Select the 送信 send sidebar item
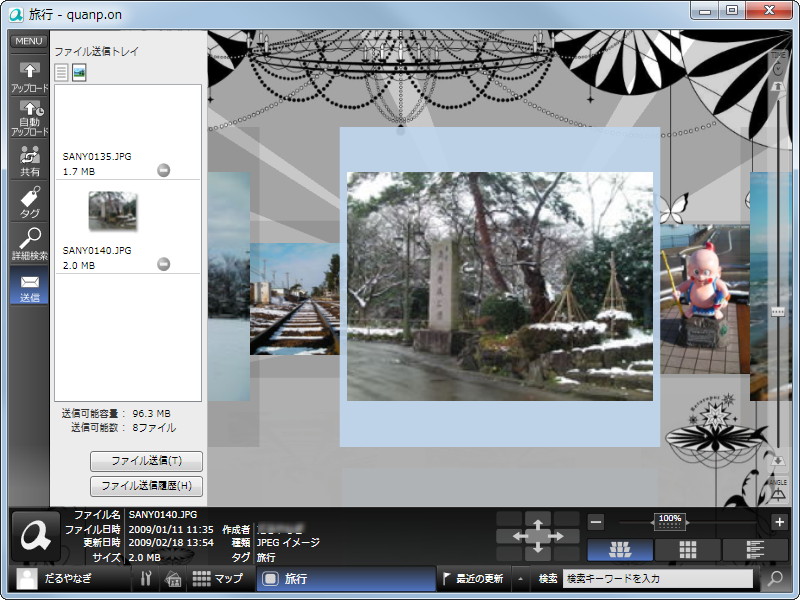Screen dimensions: 800x600 pos(30,286)
